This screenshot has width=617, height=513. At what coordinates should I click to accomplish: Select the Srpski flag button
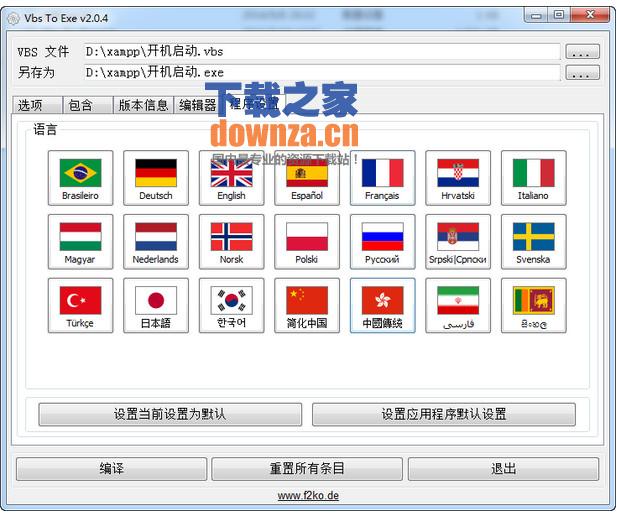458,242
